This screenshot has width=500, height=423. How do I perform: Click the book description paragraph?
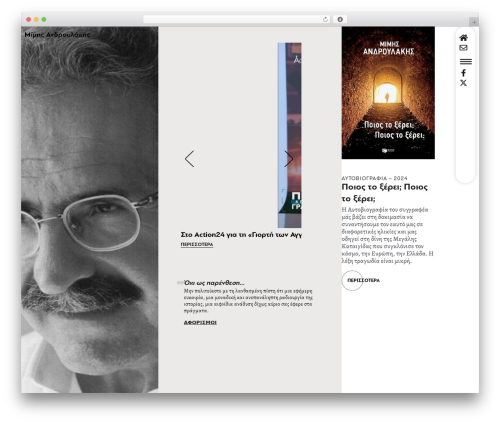388,235
